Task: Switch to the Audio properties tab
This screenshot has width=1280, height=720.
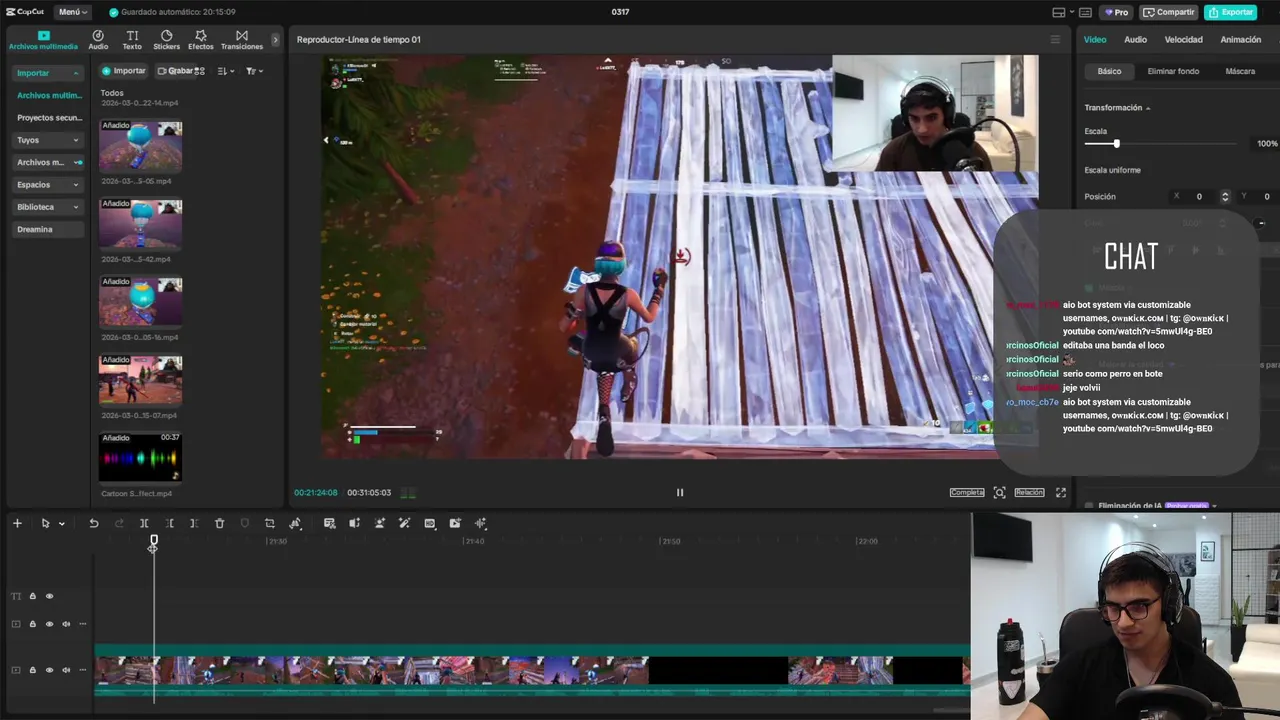Action: tap(1135, 40)
